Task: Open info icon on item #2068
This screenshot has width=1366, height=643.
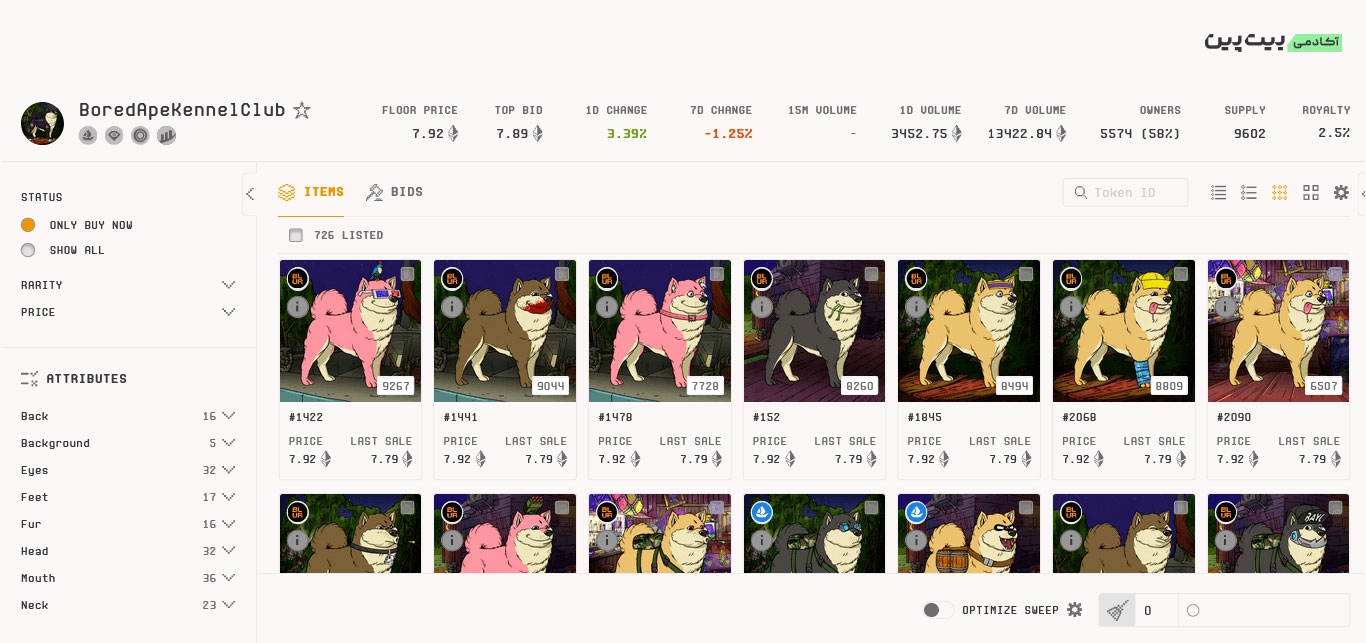Action: tap(1070, 307)
